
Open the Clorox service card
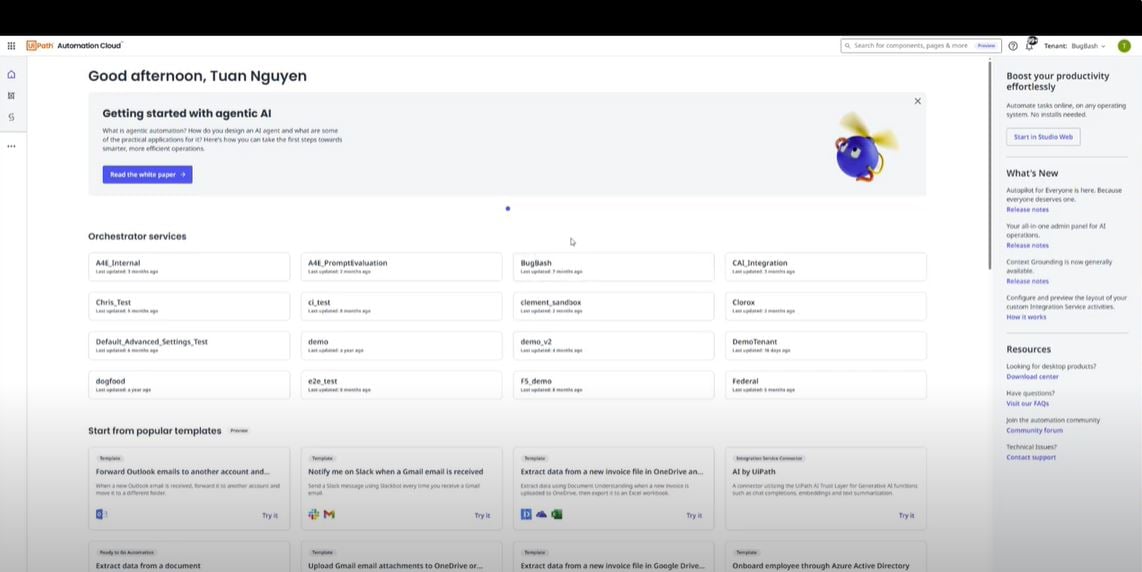click(x=826, y=306)
